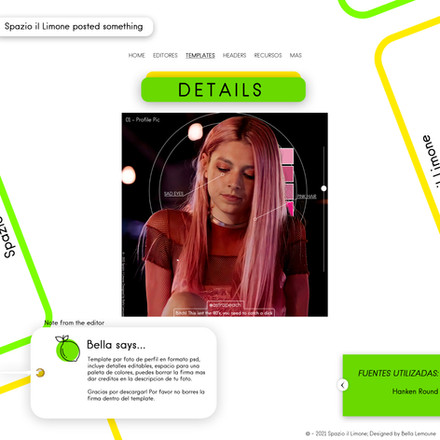Click the white slider knob on image

point(324,188)
